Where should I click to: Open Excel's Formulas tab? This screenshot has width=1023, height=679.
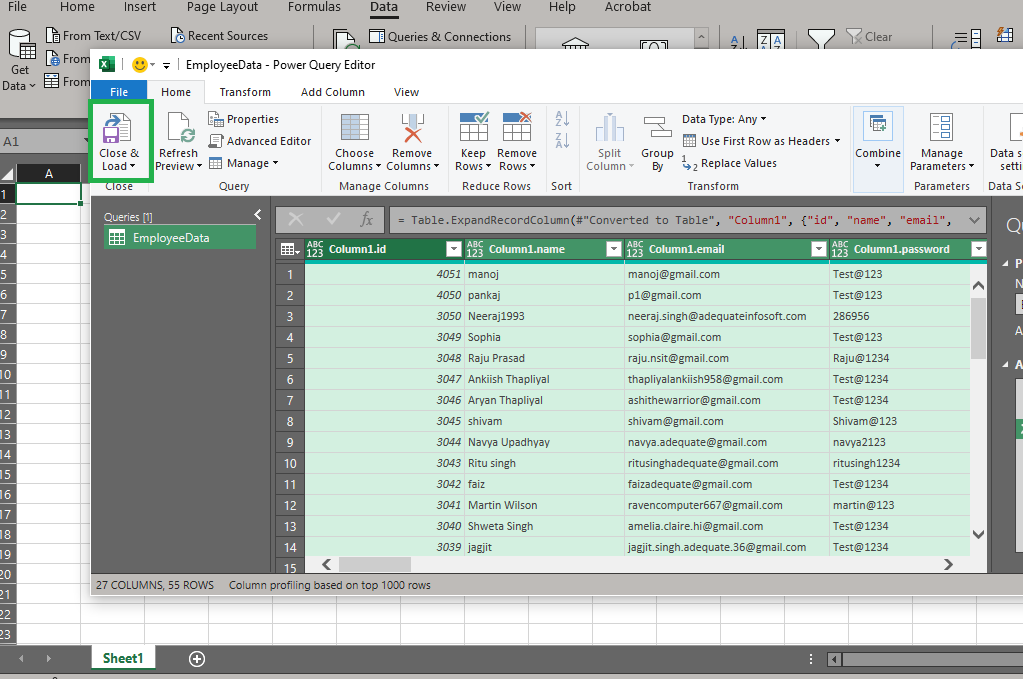(x=314, y=7)
